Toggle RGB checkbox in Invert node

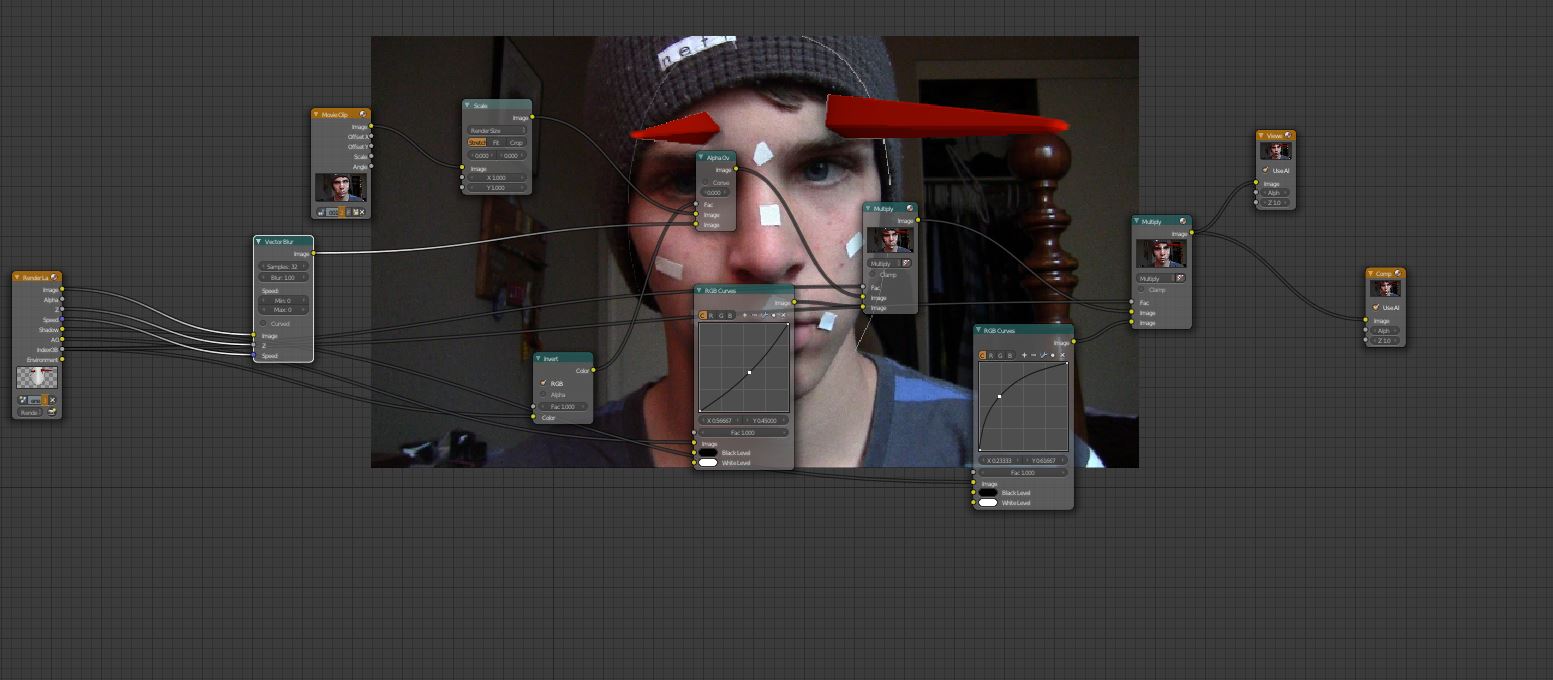543,383
